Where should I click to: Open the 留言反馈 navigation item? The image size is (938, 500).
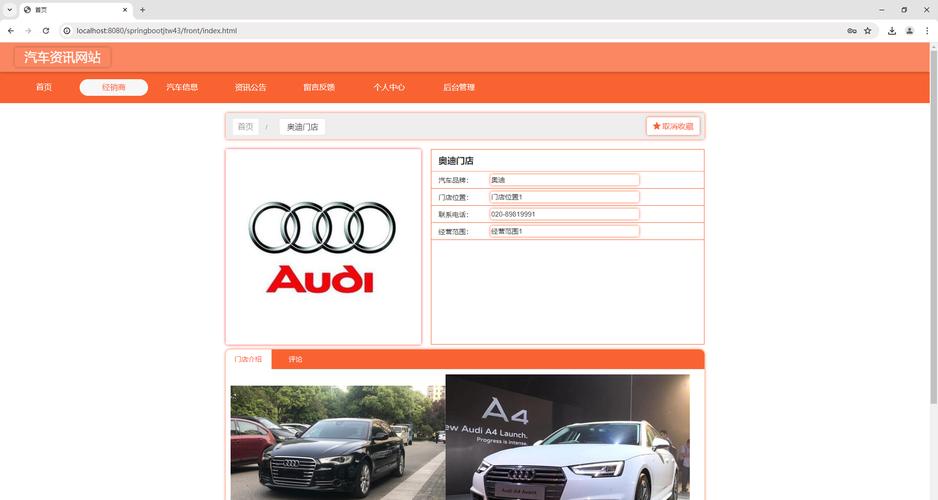pyautogui.click(x=319, y=87)
